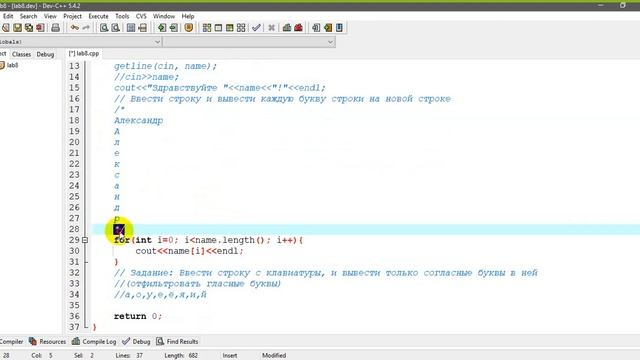Open the bottom Debug panel tab

click(x=136, y=342)
